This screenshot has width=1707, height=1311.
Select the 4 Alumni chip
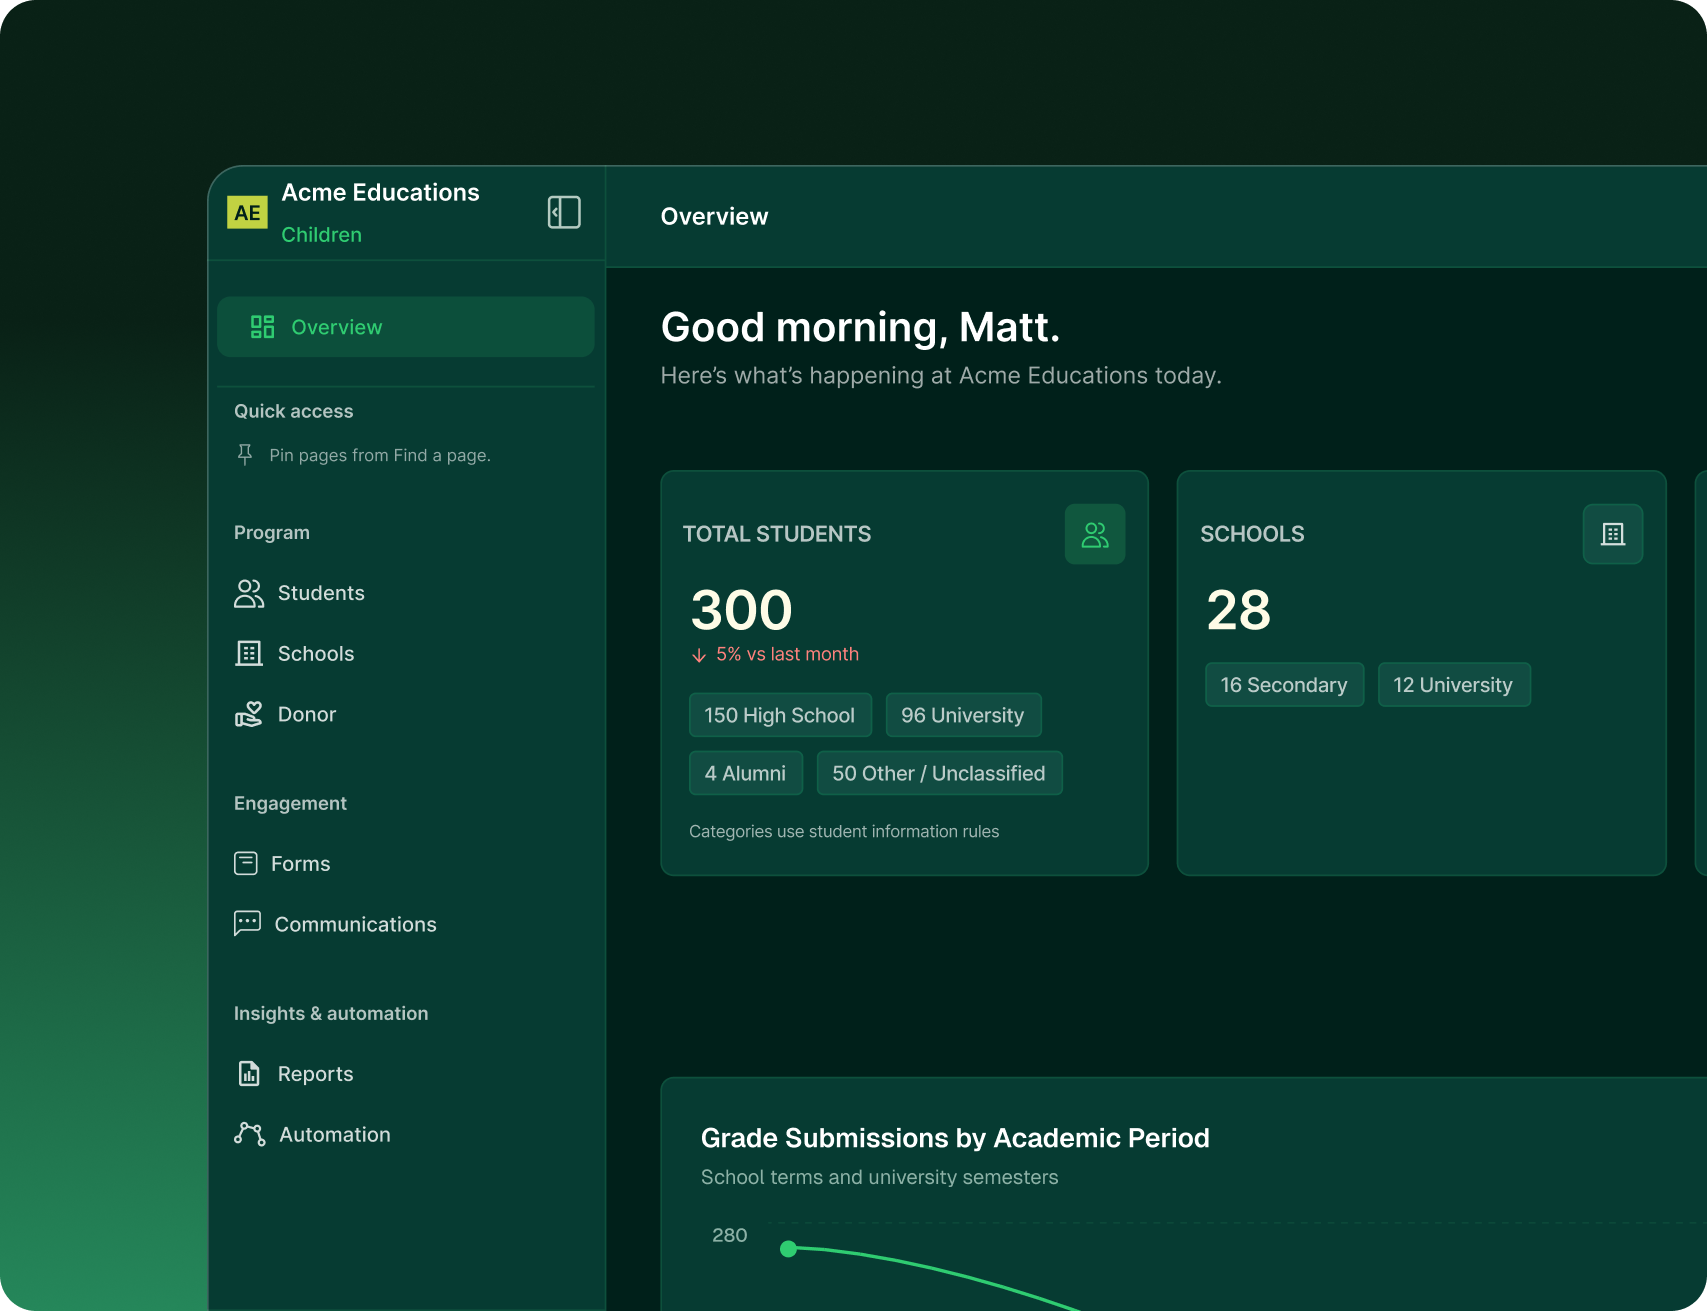[x=746, y=773]
